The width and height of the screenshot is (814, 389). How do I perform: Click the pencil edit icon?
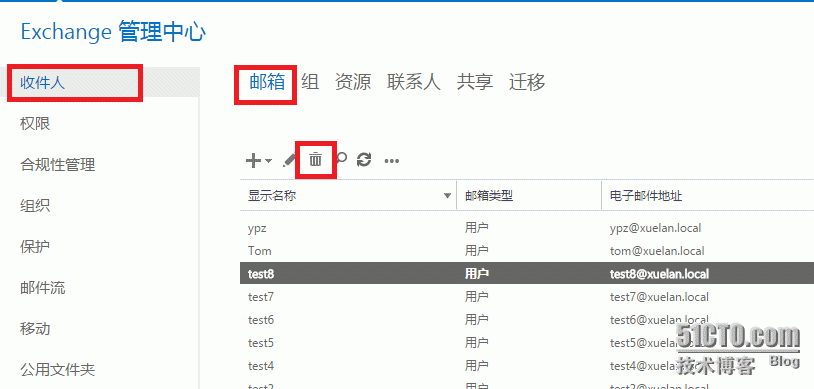pyautogui.click(x=289, y=160)
